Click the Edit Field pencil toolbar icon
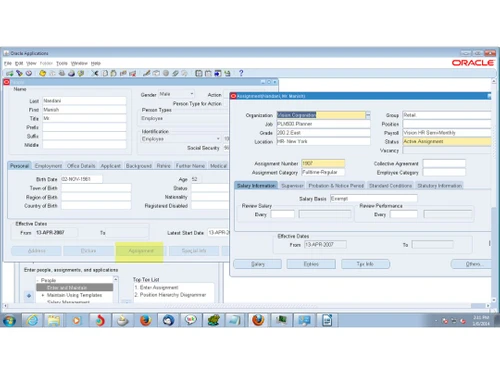Viewport: 500px width, 375px height. (x=147, y=73)
